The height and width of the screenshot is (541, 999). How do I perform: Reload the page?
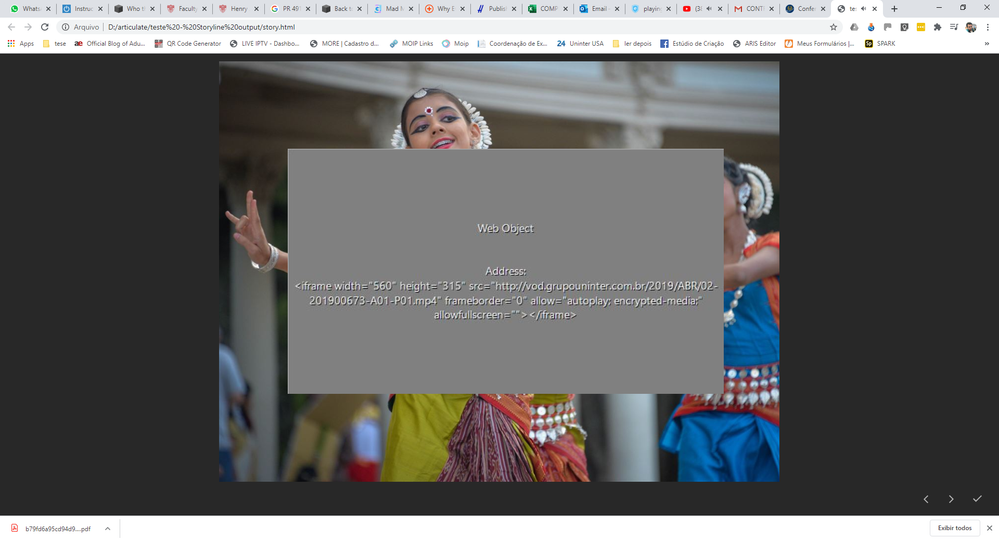click(45, 27)
